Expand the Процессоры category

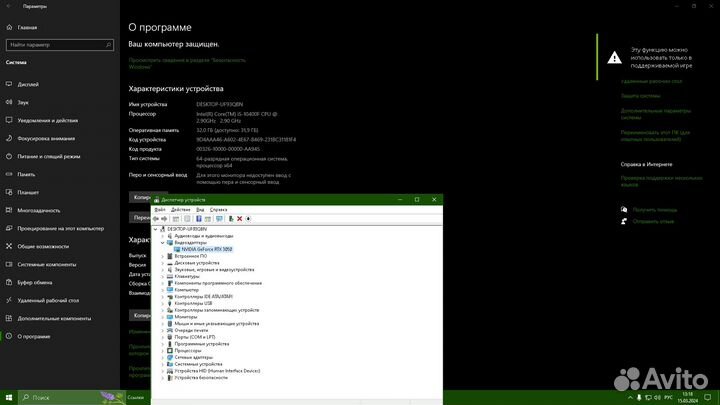pos(163,351)
